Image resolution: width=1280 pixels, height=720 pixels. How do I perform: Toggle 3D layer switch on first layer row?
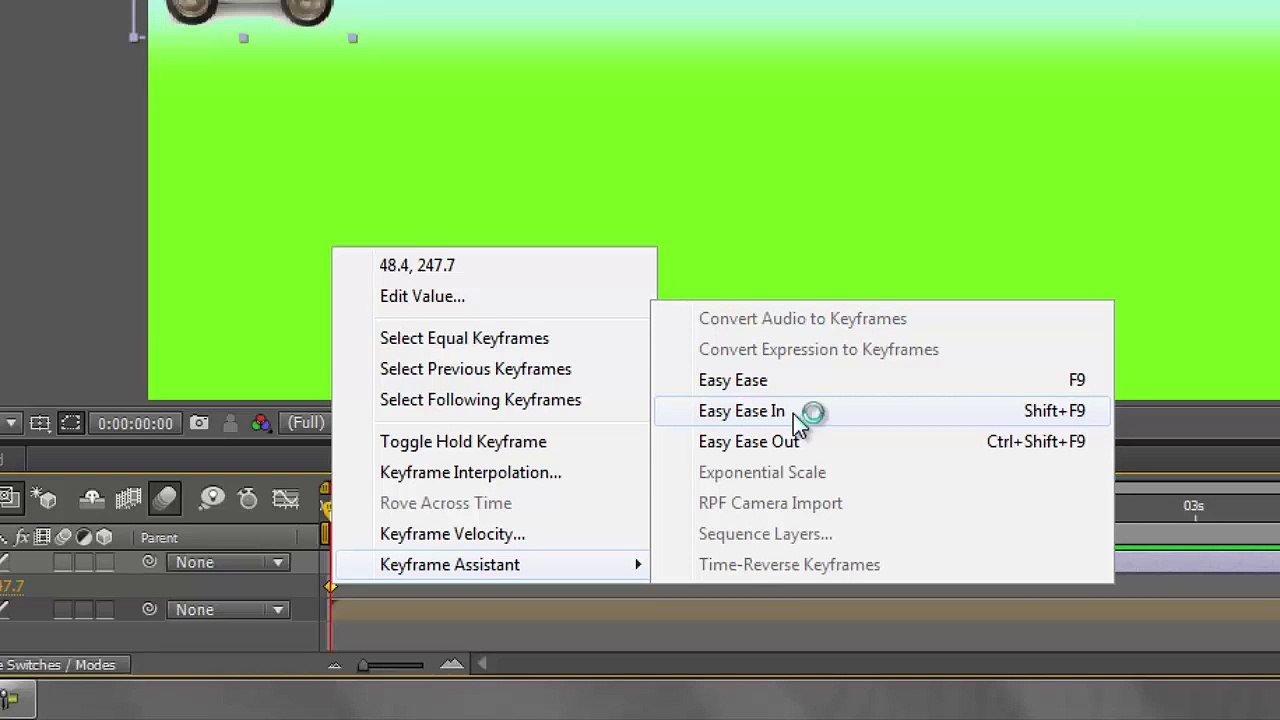coord(104,563)
